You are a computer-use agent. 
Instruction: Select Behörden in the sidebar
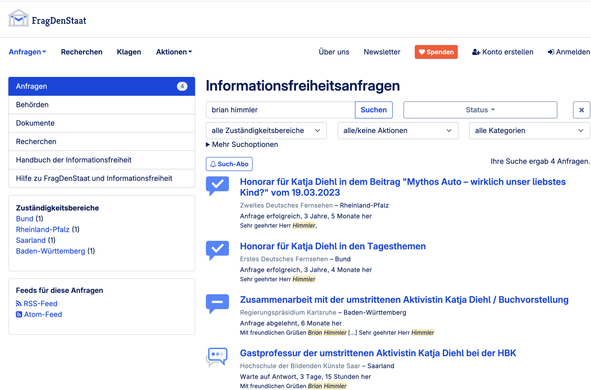coord(101,105)
